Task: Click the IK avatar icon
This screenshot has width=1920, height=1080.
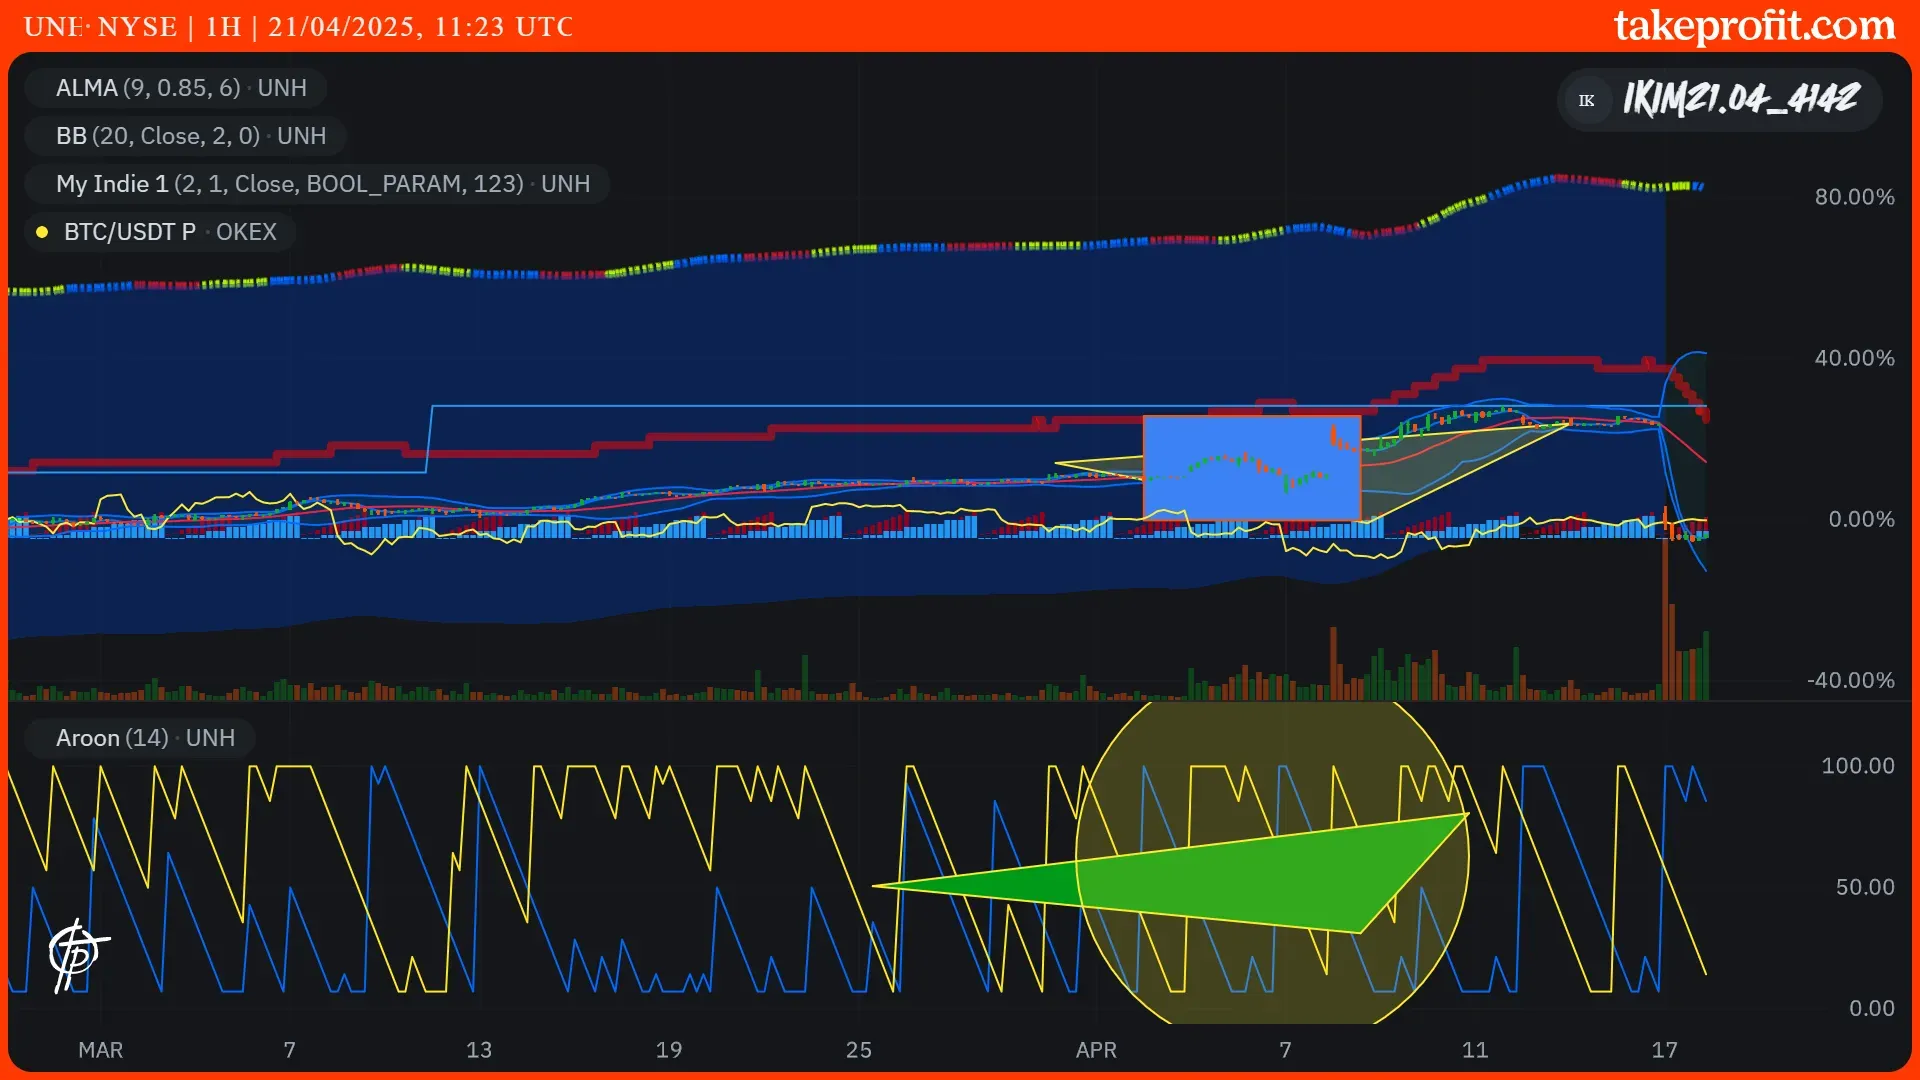Action: [x=1586, y=100]
